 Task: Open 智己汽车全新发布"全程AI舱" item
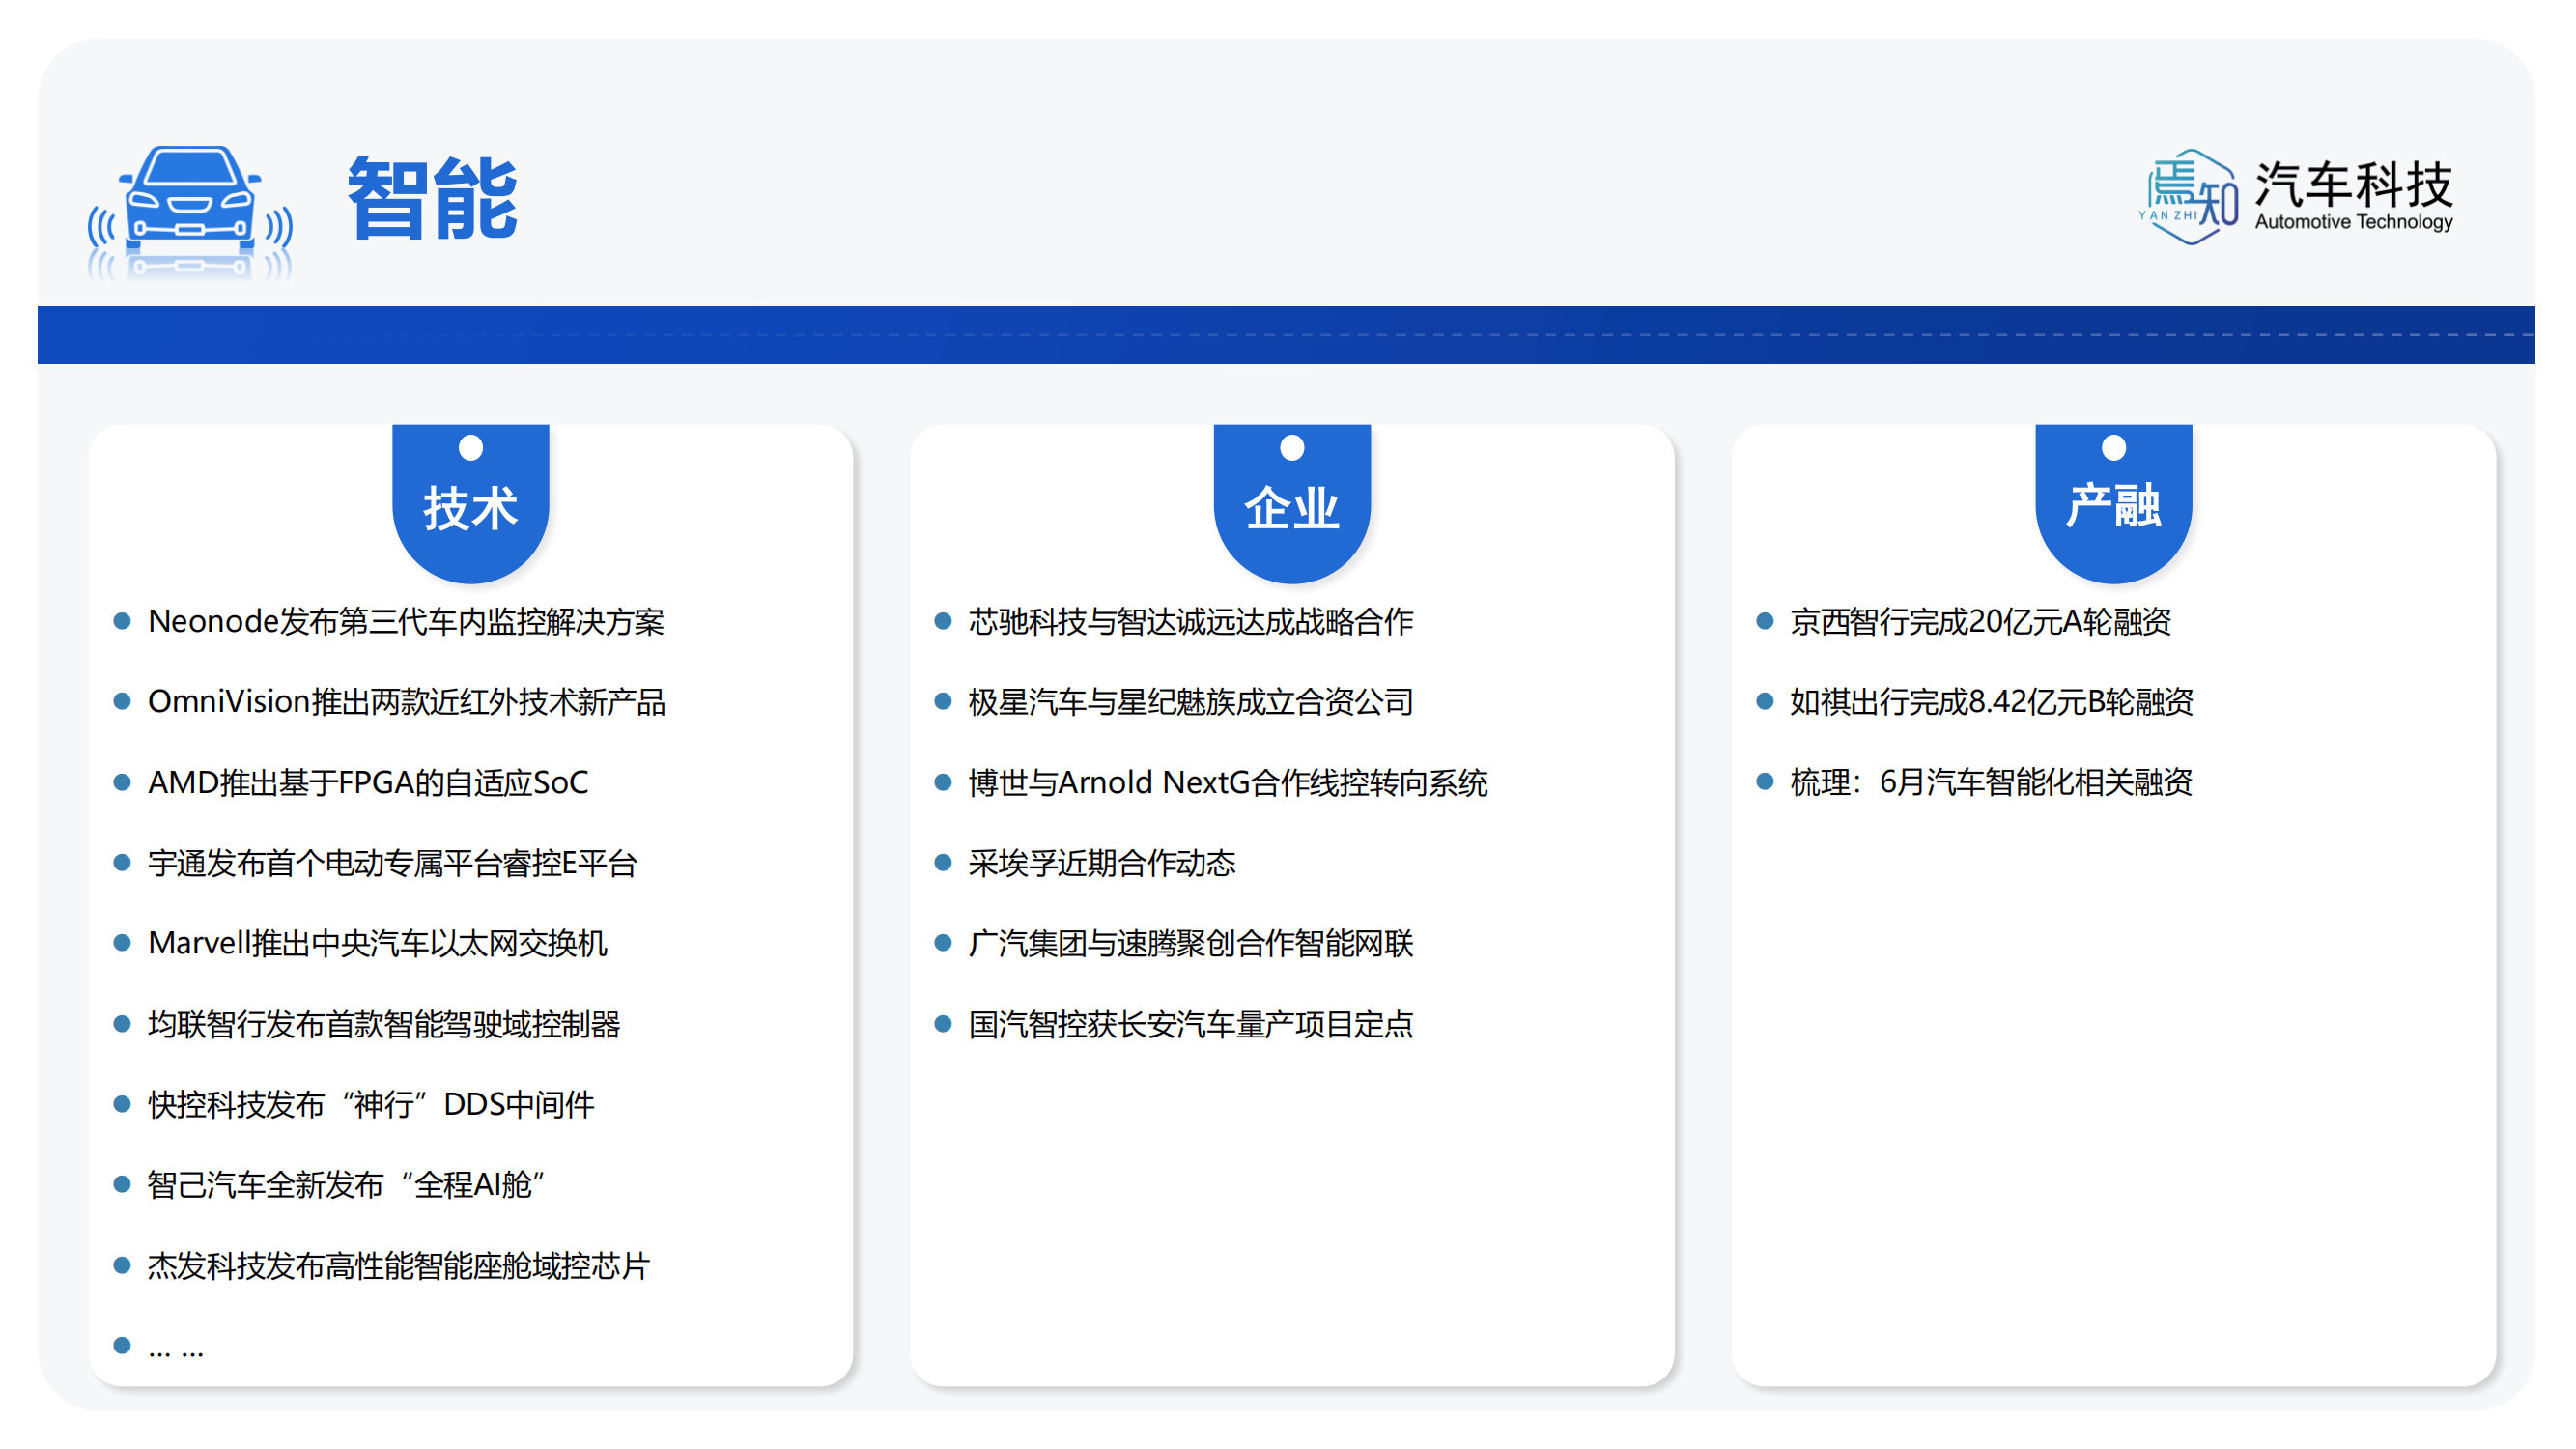[346, 1185]
